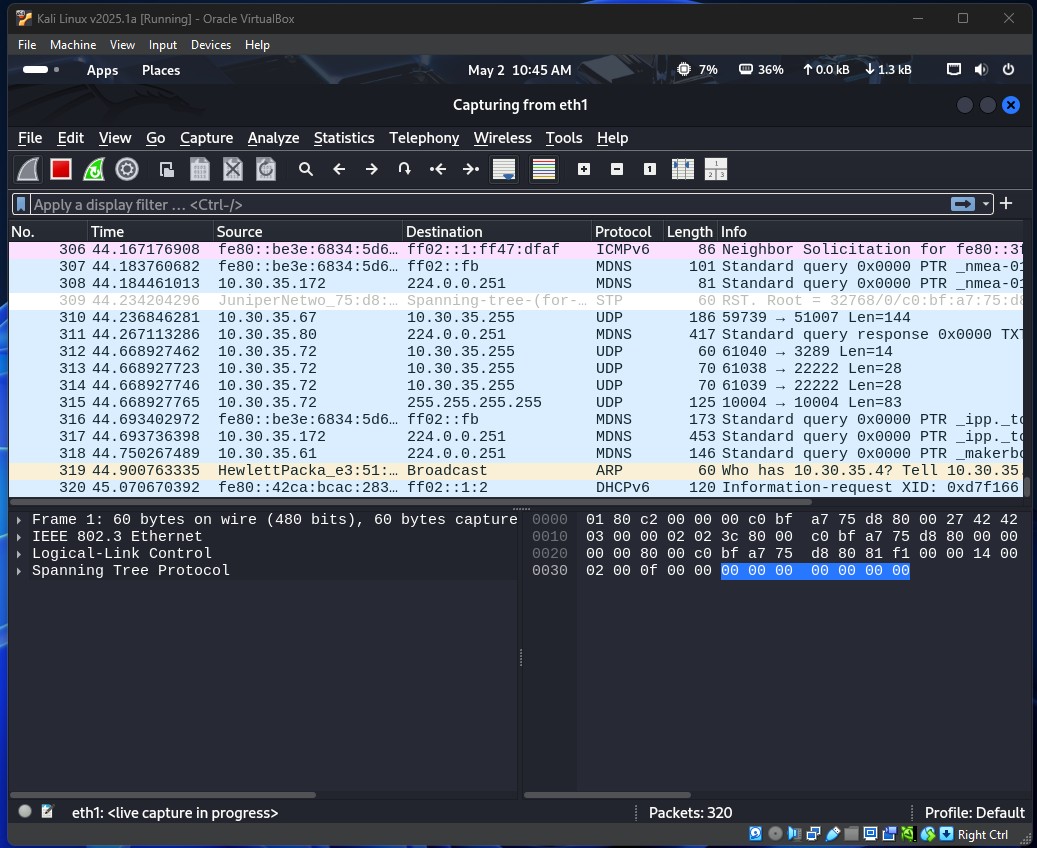Go forward in packet history
1037x848 pixels.
click(372, 170)
